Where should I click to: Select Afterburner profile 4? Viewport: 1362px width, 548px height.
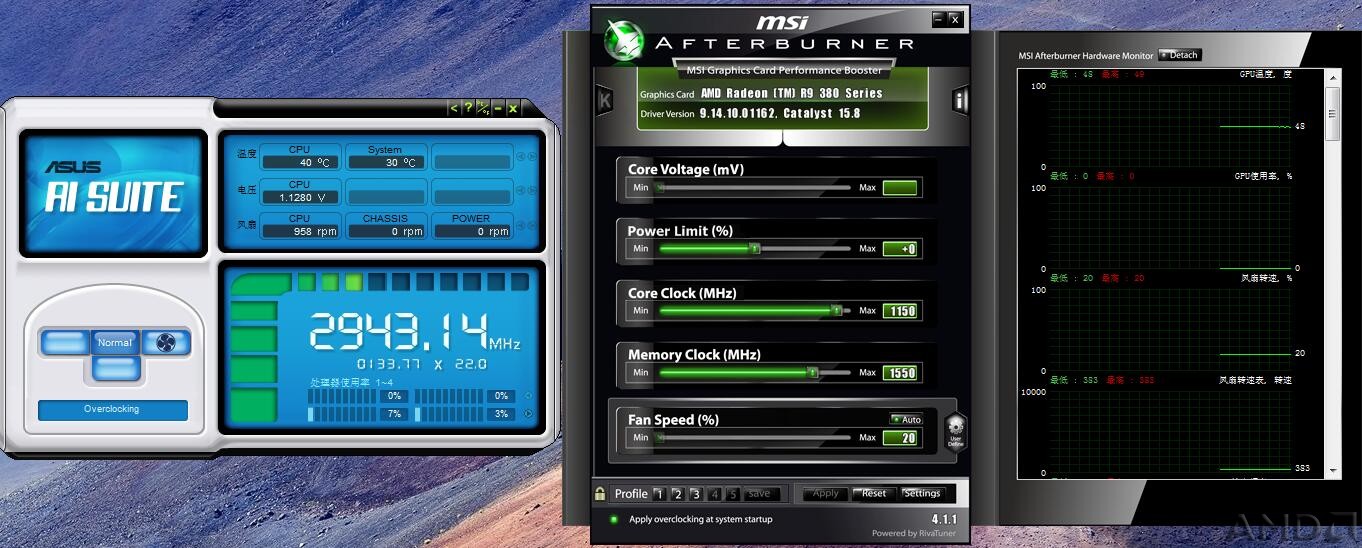714,494
